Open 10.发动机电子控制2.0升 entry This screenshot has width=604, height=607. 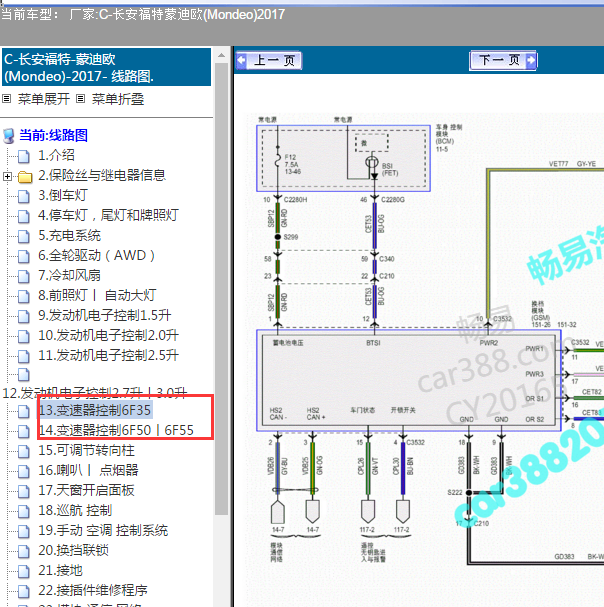pos(108,335)
